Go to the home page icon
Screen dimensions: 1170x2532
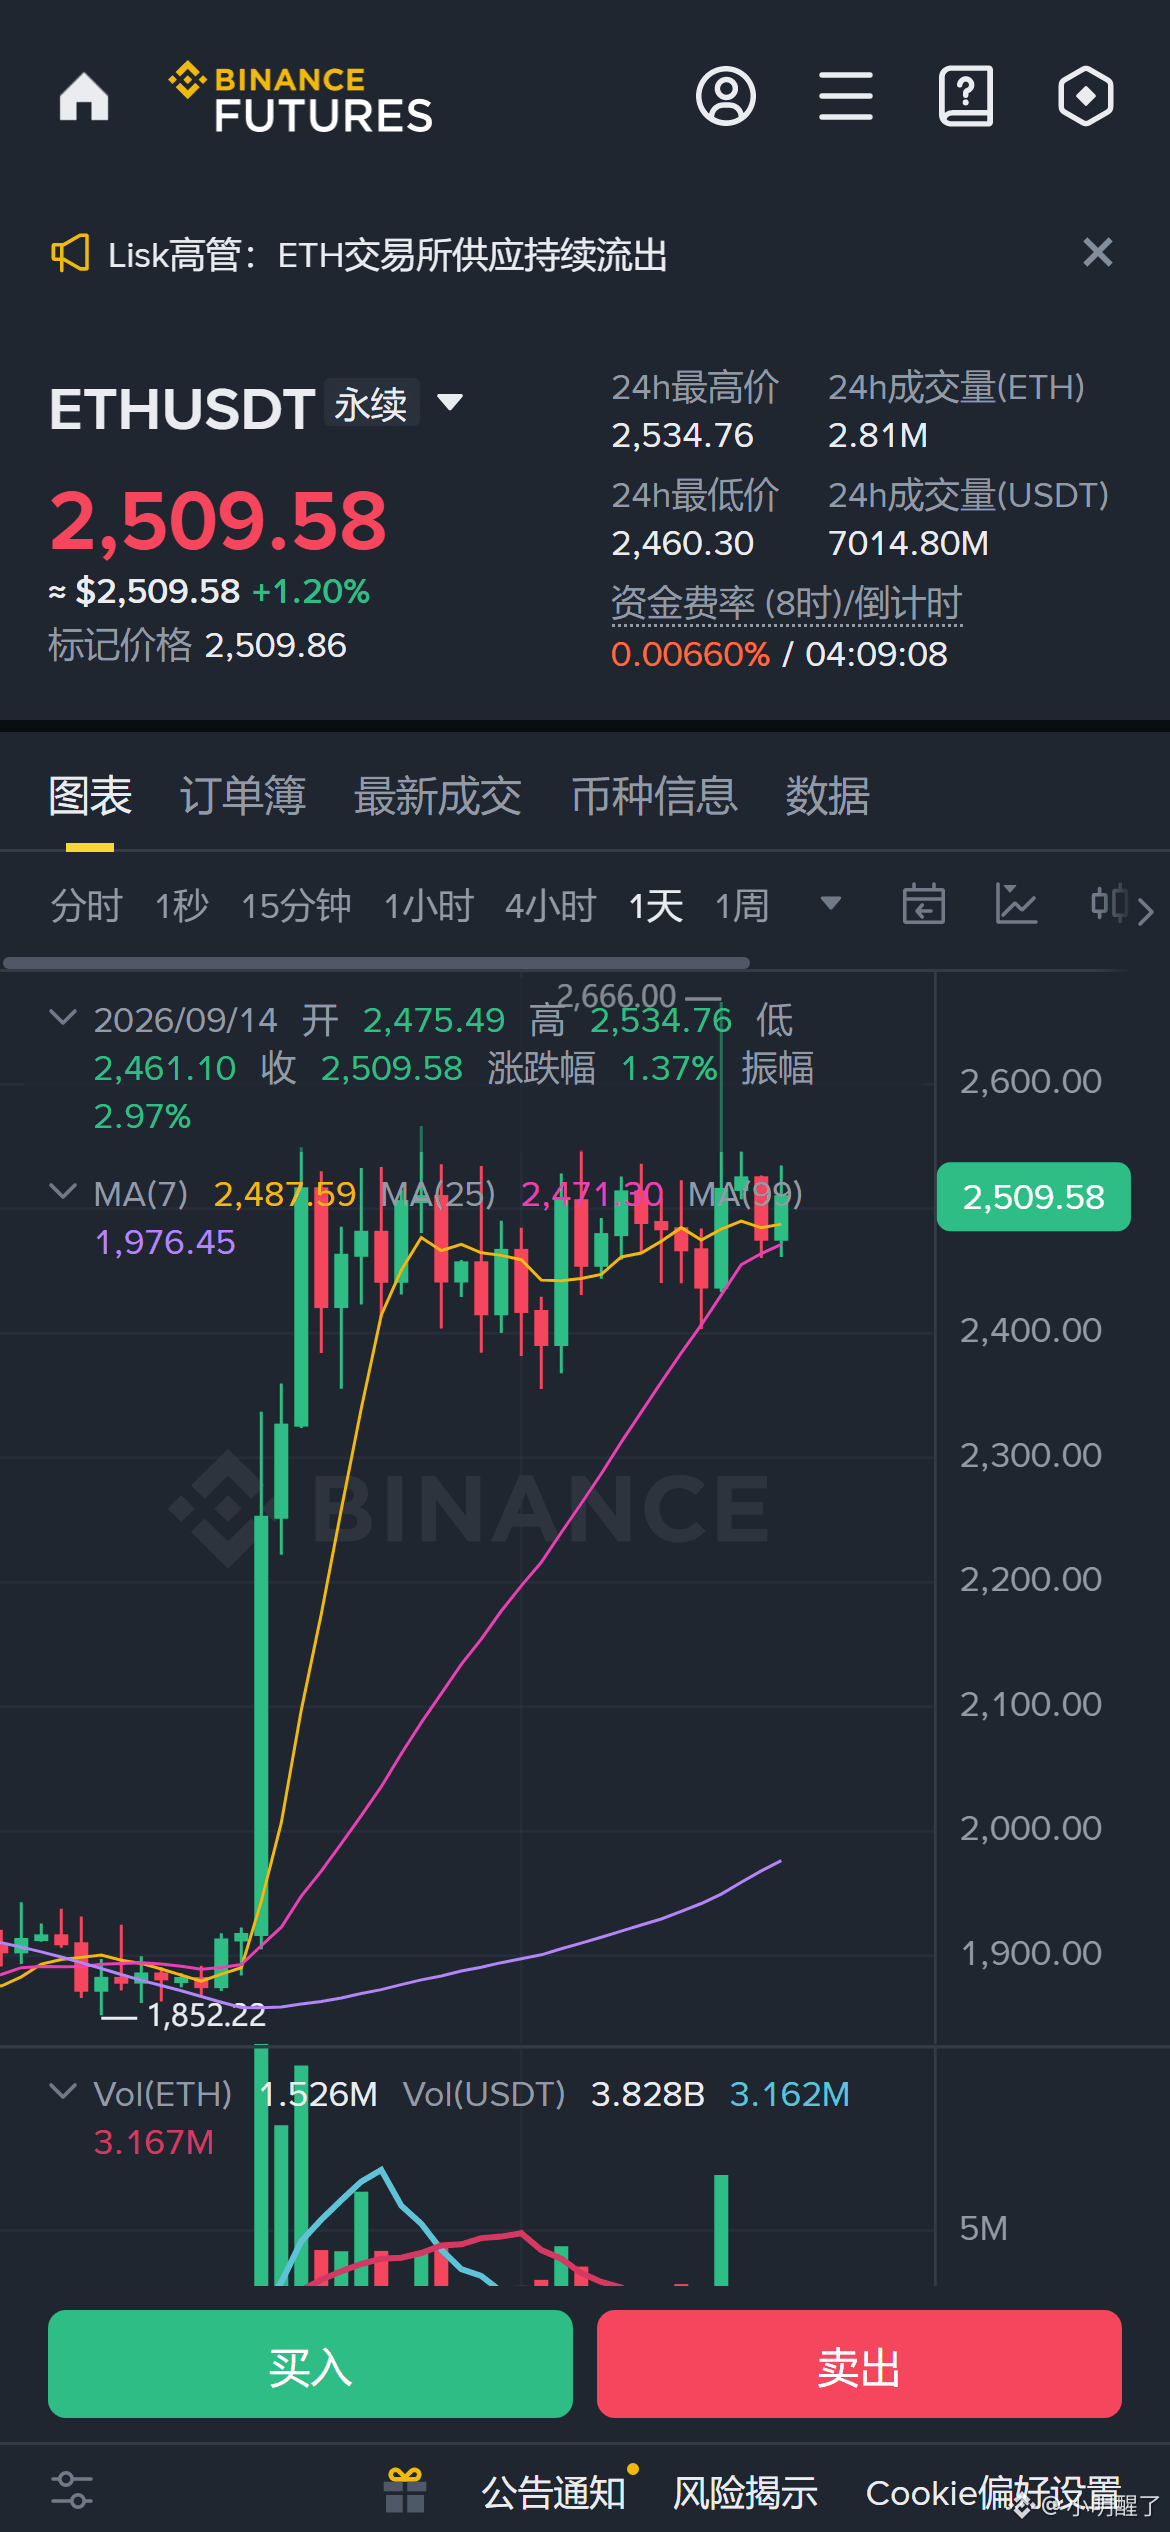click(84, 97)
